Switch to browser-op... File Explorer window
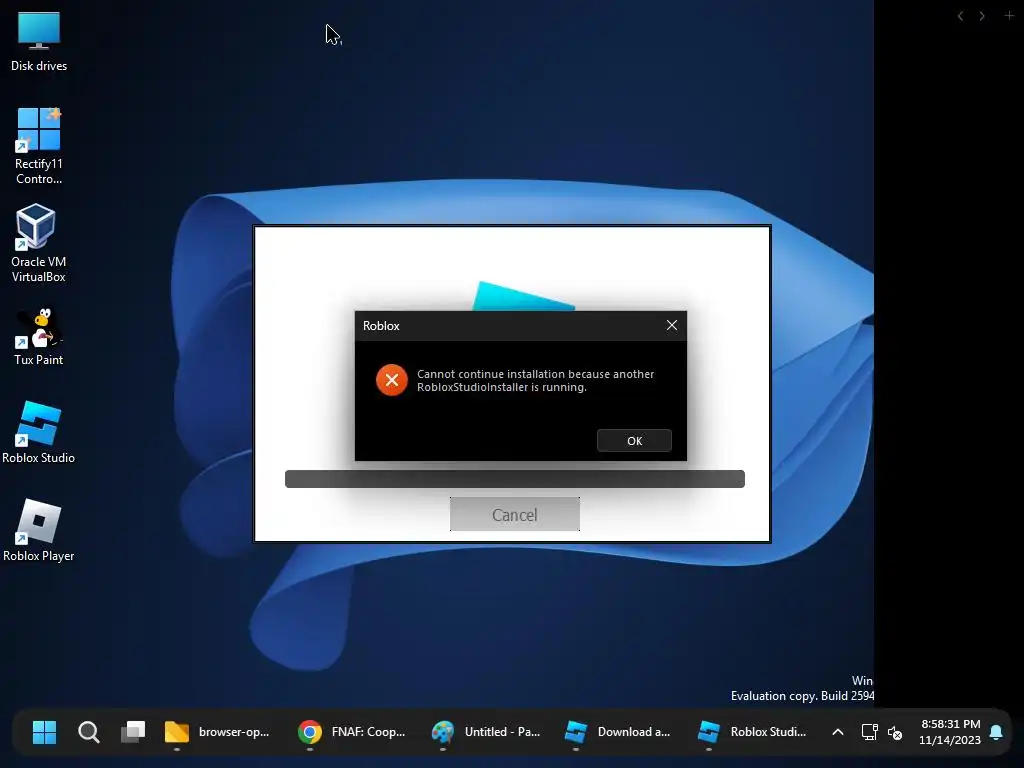The height and width of the screenshot is (768, 1024). coord(217,732)
